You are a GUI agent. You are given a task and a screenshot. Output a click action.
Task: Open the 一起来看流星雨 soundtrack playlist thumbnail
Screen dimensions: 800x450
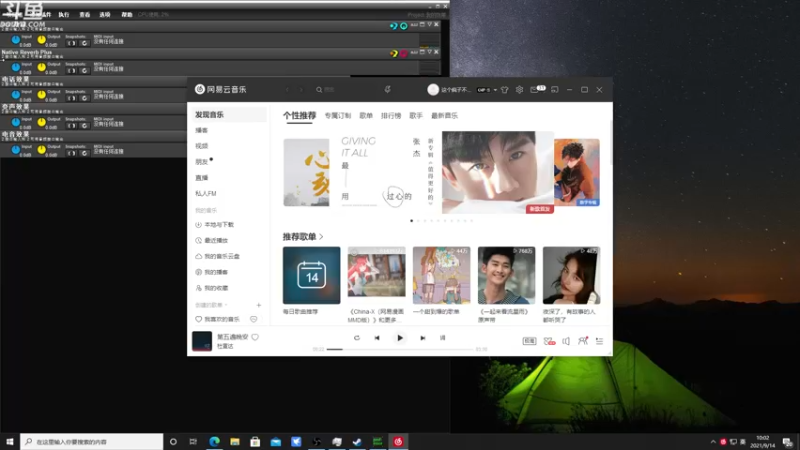(x=507, y=276)
